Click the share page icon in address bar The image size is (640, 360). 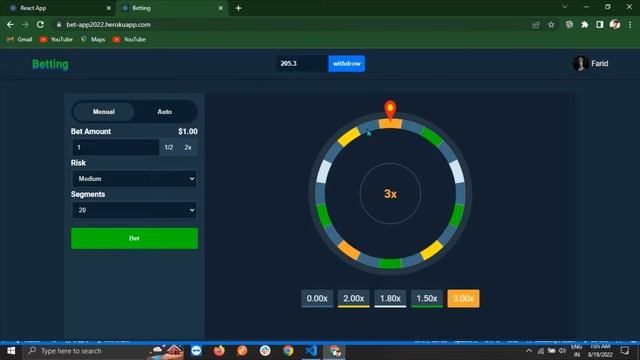click(x=536, y=25)
